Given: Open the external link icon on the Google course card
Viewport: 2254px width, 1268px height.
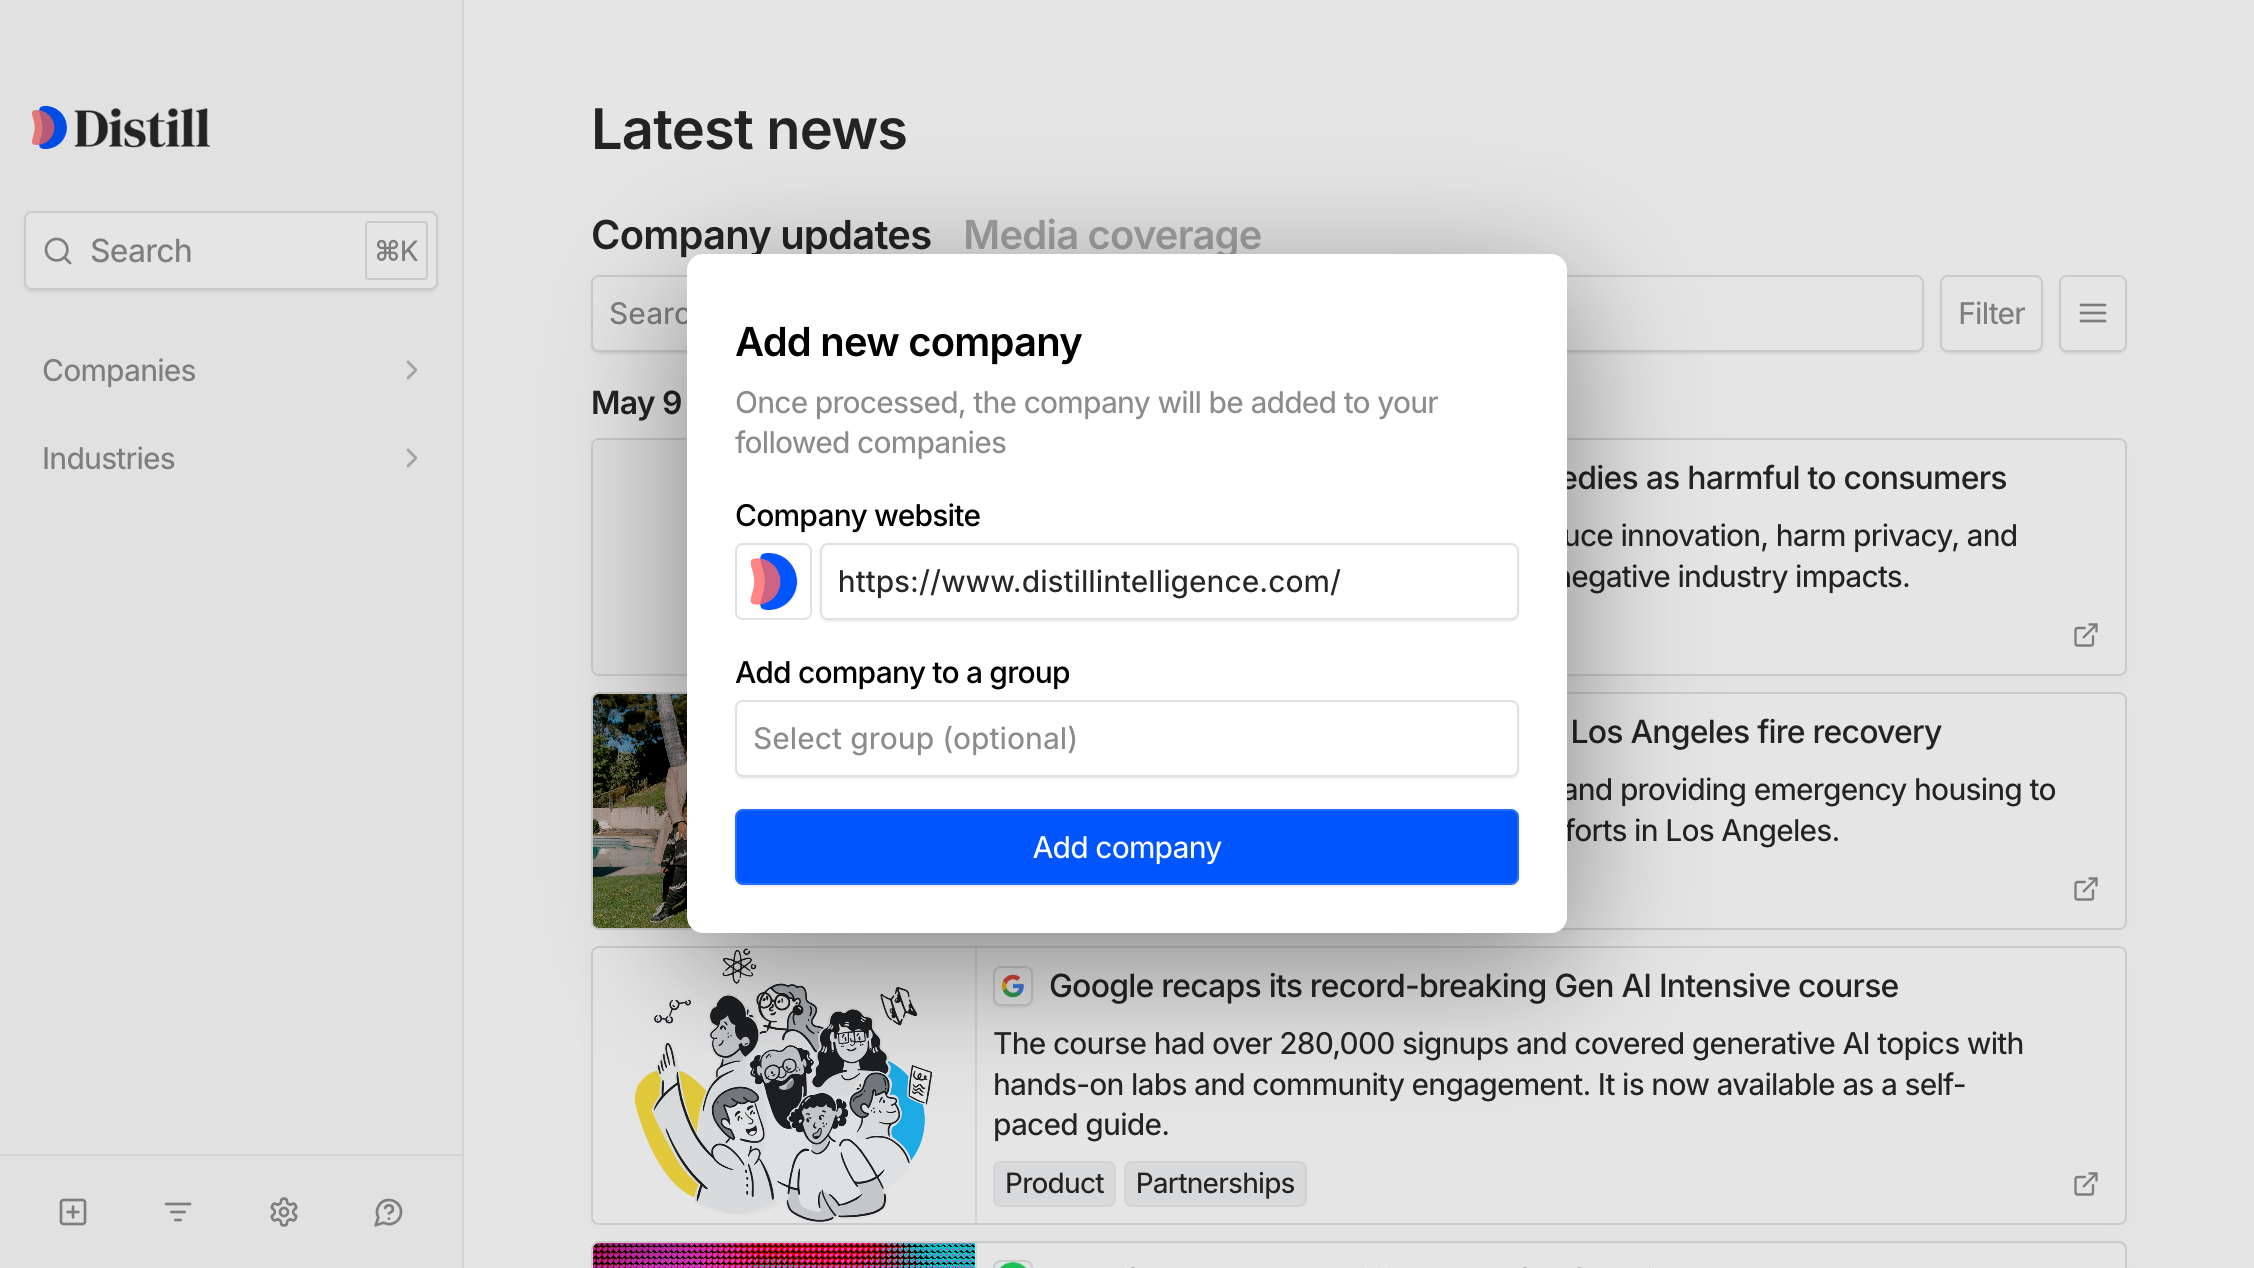Looking at the screenshot, I should 2085,1183.
